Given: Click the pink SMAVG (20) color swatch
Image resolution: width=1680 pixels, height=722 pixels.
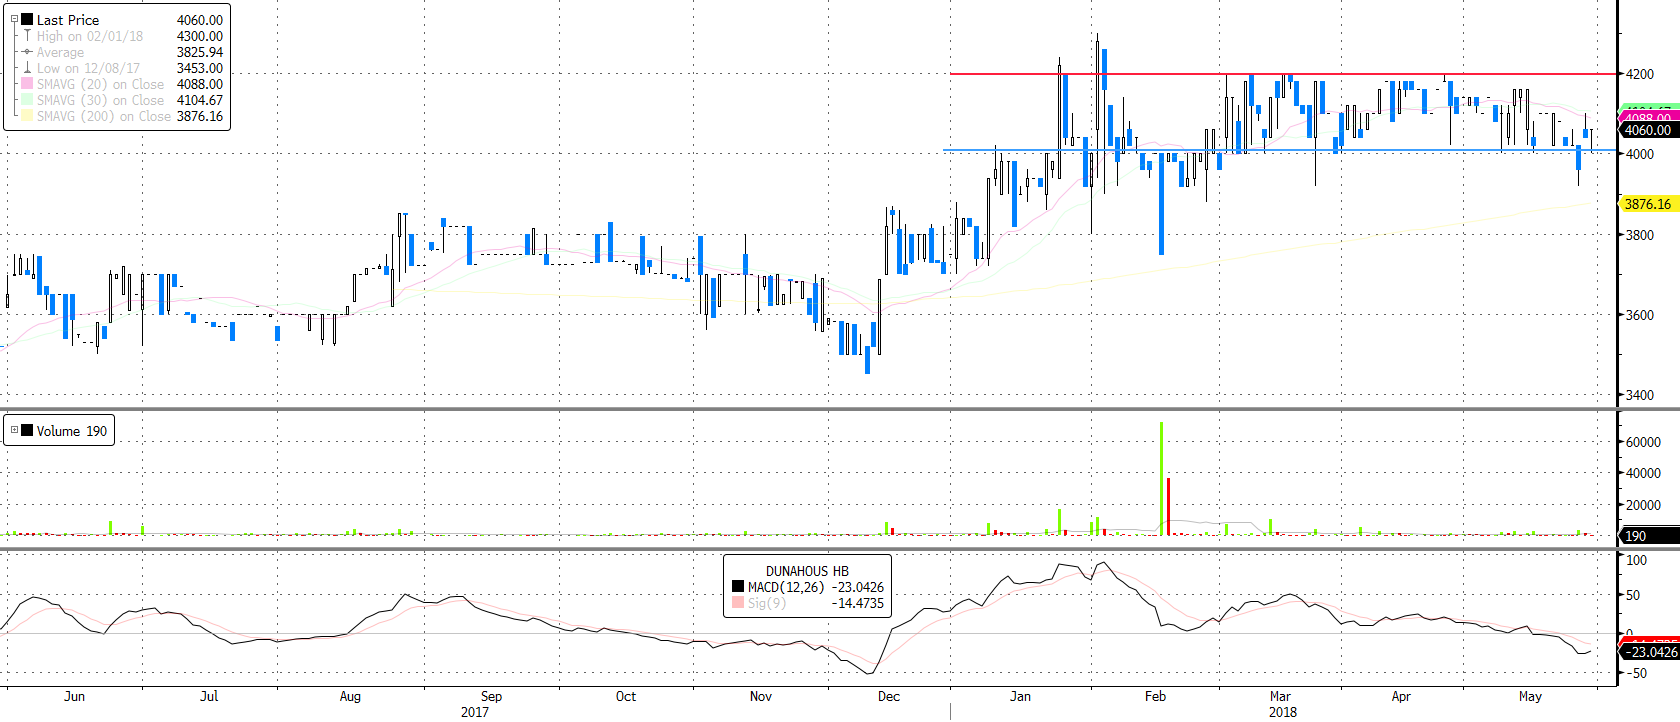Looking at the screenshot, I should (x=27, y=84).
